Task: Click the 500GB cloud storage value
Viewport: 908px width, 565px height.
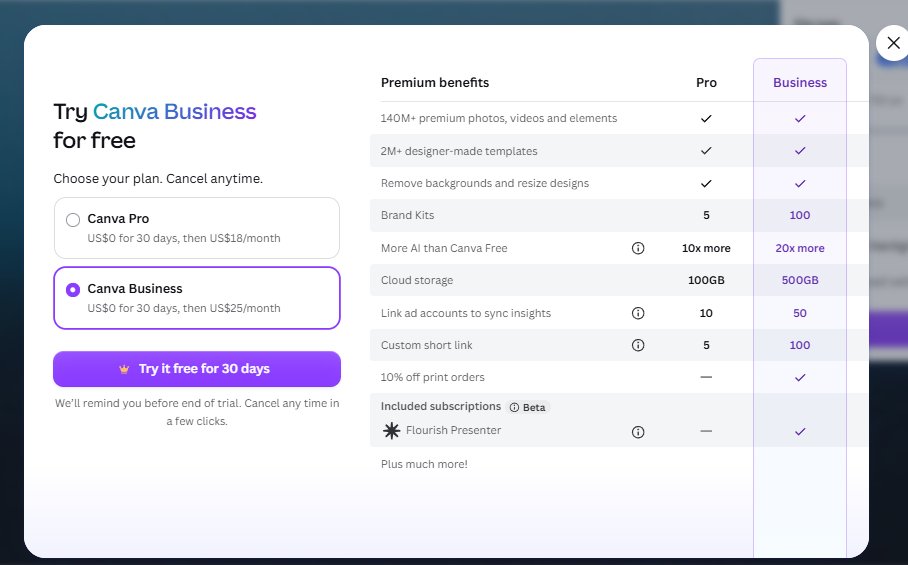Action: pos(800,280)
